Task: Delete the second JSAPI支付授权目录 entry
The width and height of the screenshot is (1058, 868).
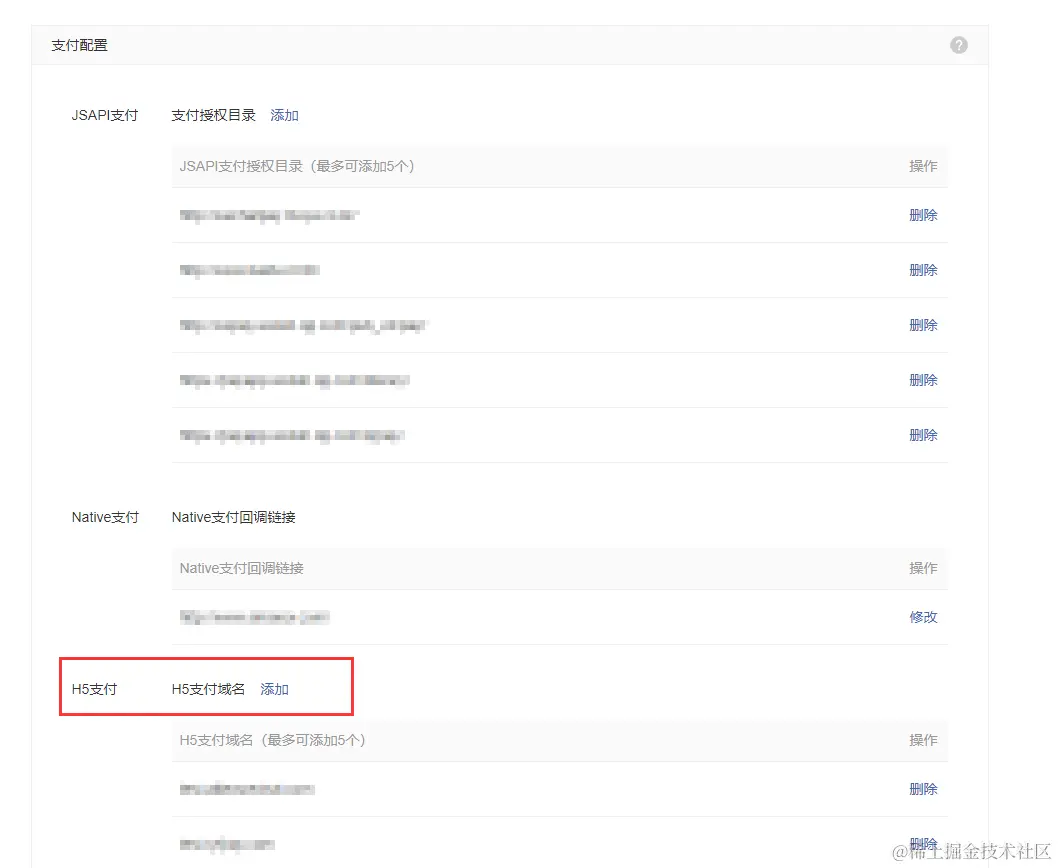Action: [923, 270]
